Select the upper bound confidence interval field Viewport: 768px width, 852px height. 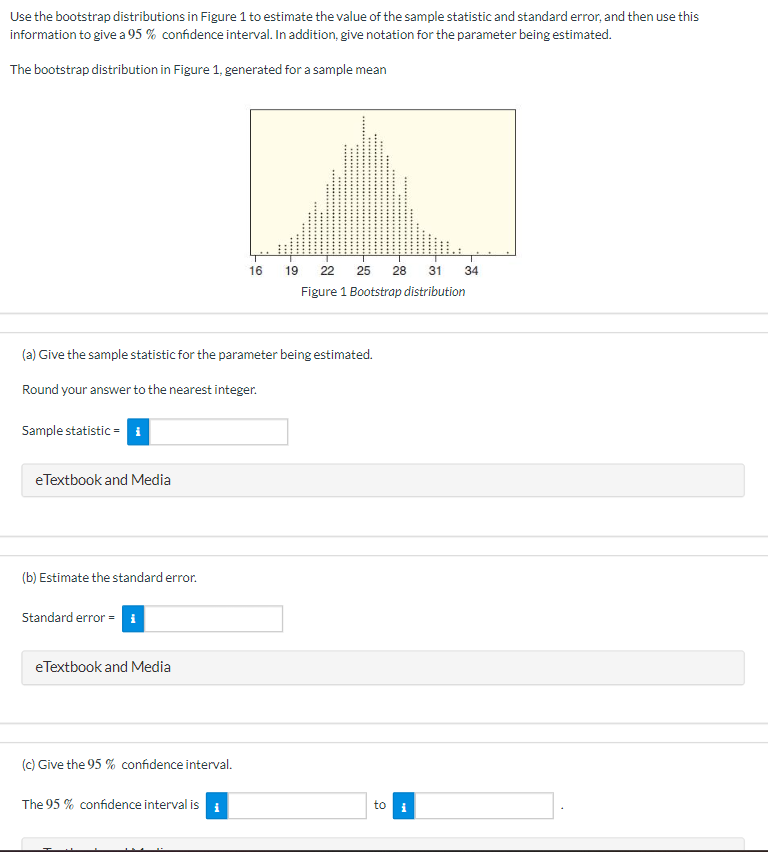click(x=485, y=805)
